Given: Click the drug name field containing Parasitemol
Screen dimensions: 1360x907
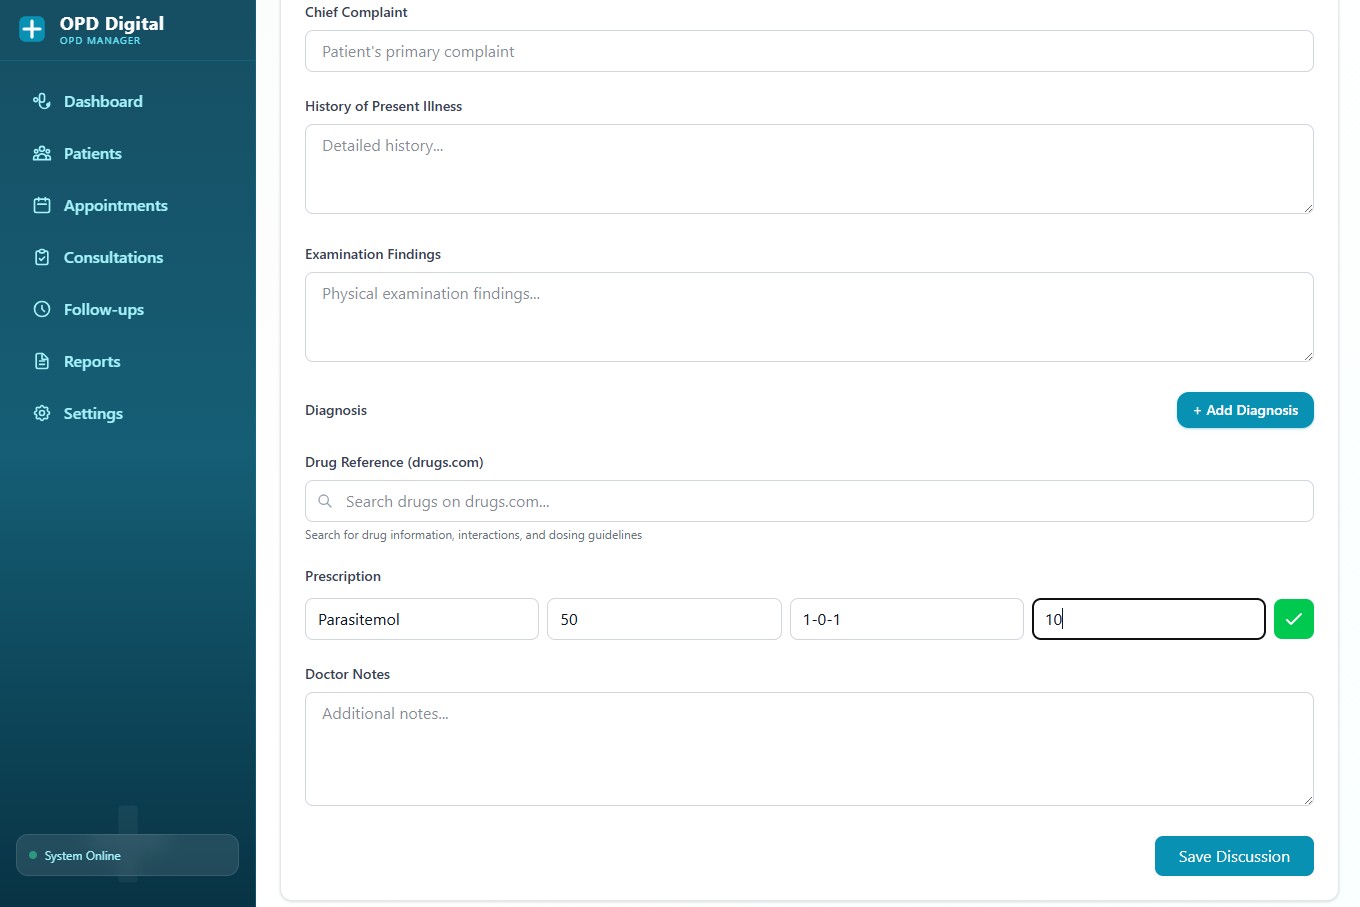Looking at the screenshot, I should point(421,619).
